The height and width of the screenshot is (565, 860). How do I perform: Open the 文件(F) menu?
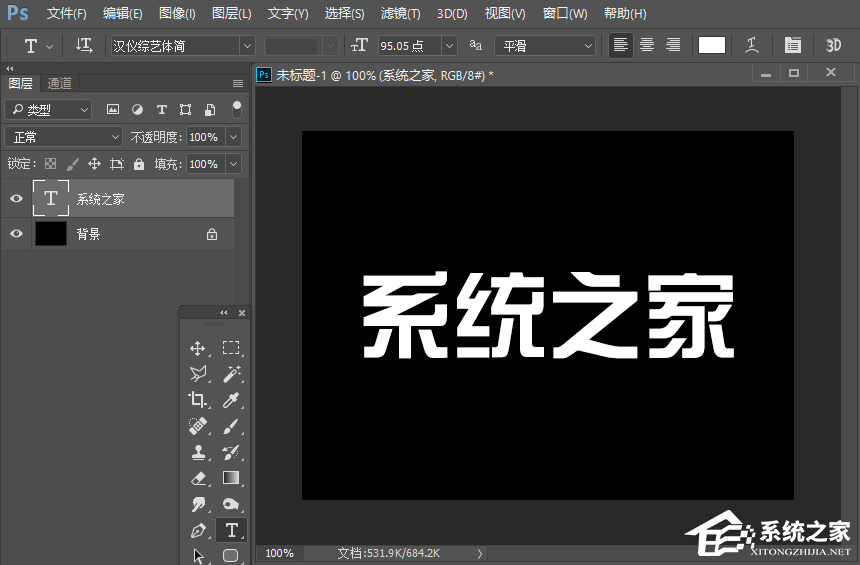coord(66,13)
